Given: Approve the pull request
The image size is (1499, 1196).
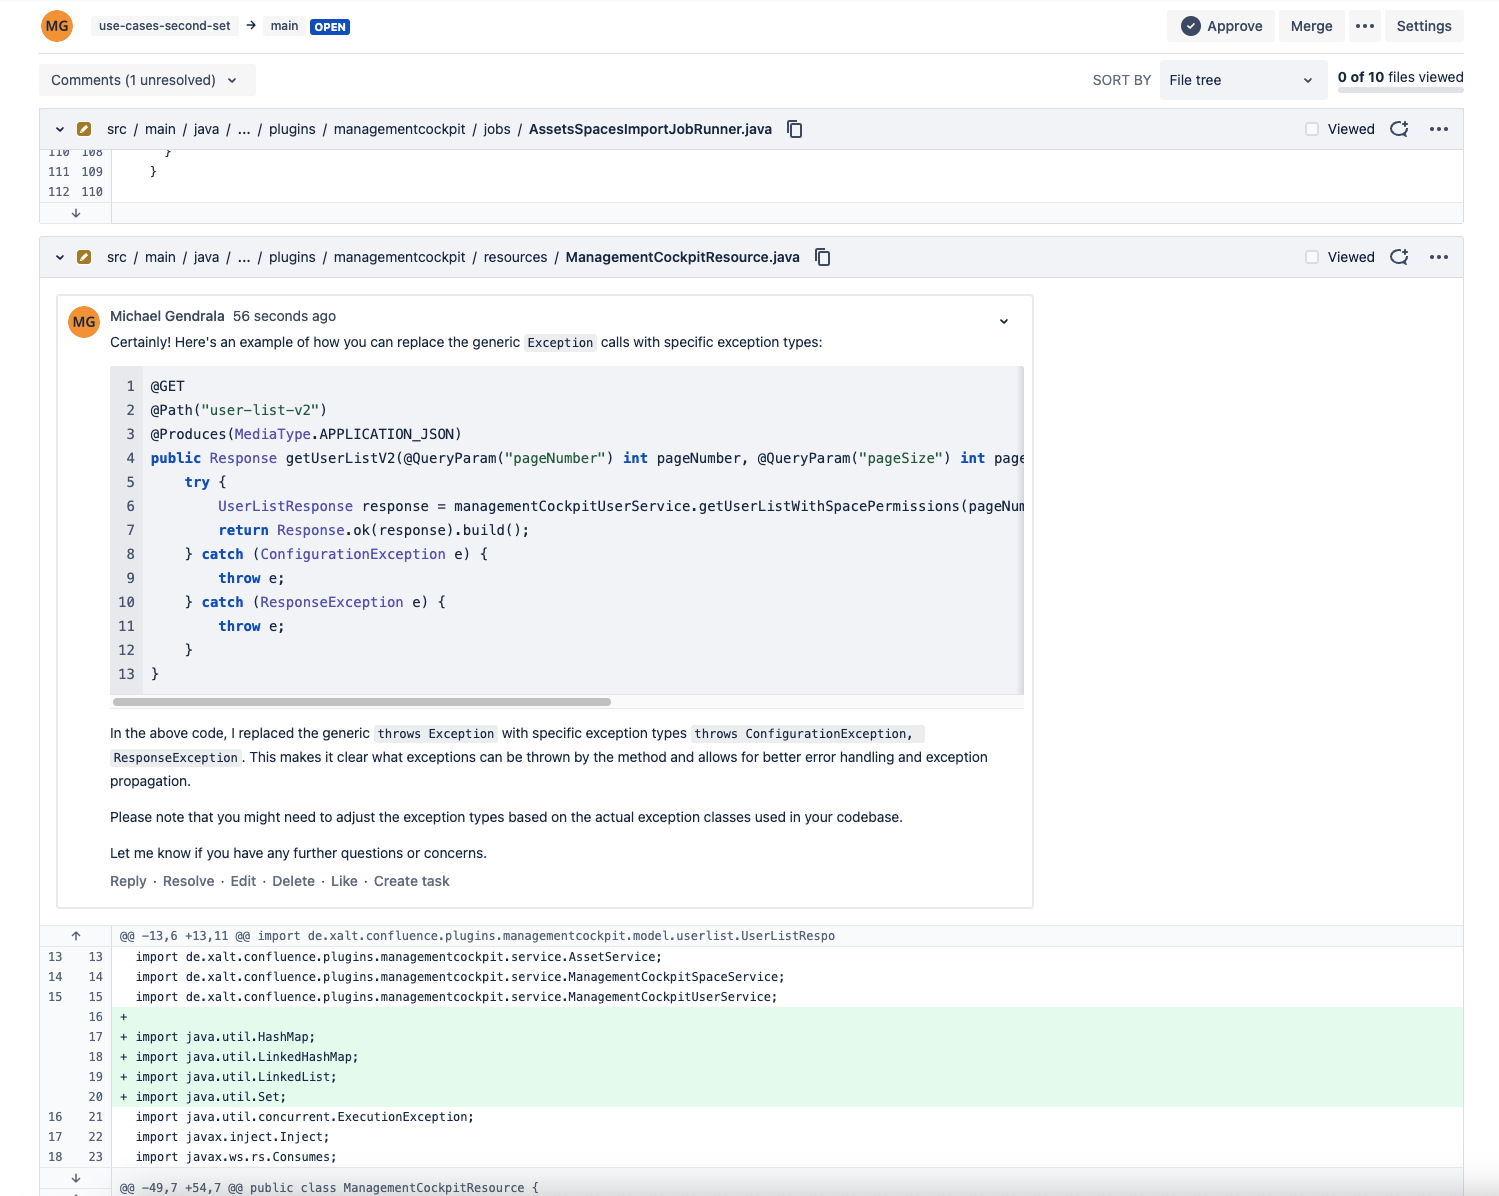Looking at the screenshot, I should [x=1221, y=26].
